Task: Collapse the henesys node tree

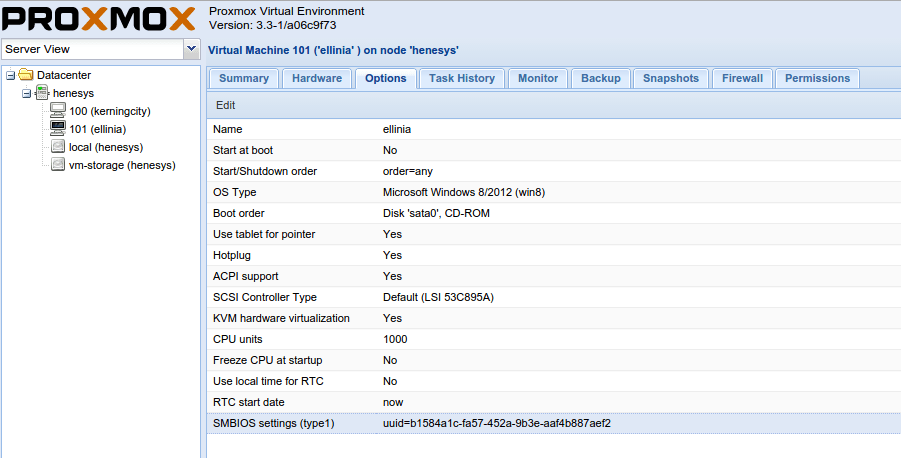Action: pyautogui.click(x=26, y=93)
